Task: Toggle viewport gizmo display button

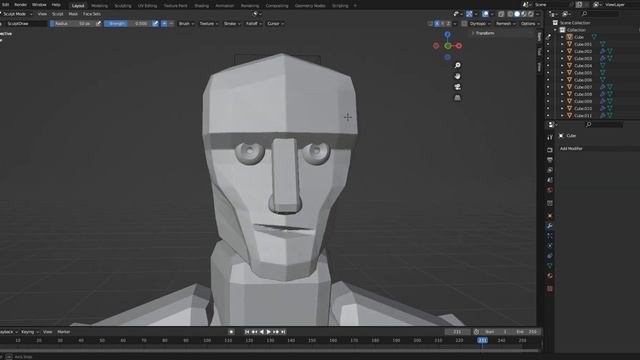Action: point(469,14)
